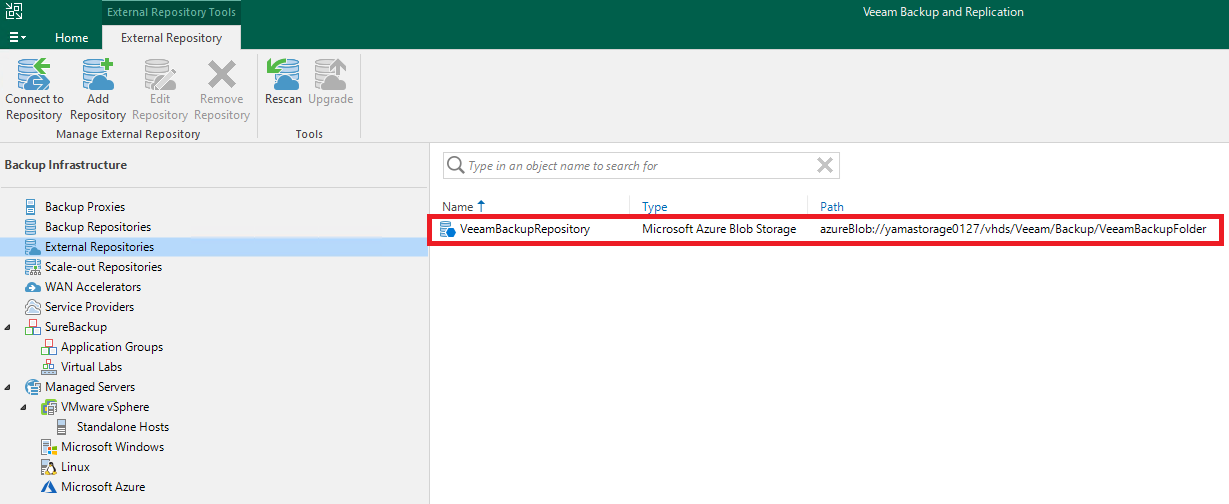Screen dimensions: 1229x504
Task: Click the Virtual Labs tree icon
Action: 48,367
